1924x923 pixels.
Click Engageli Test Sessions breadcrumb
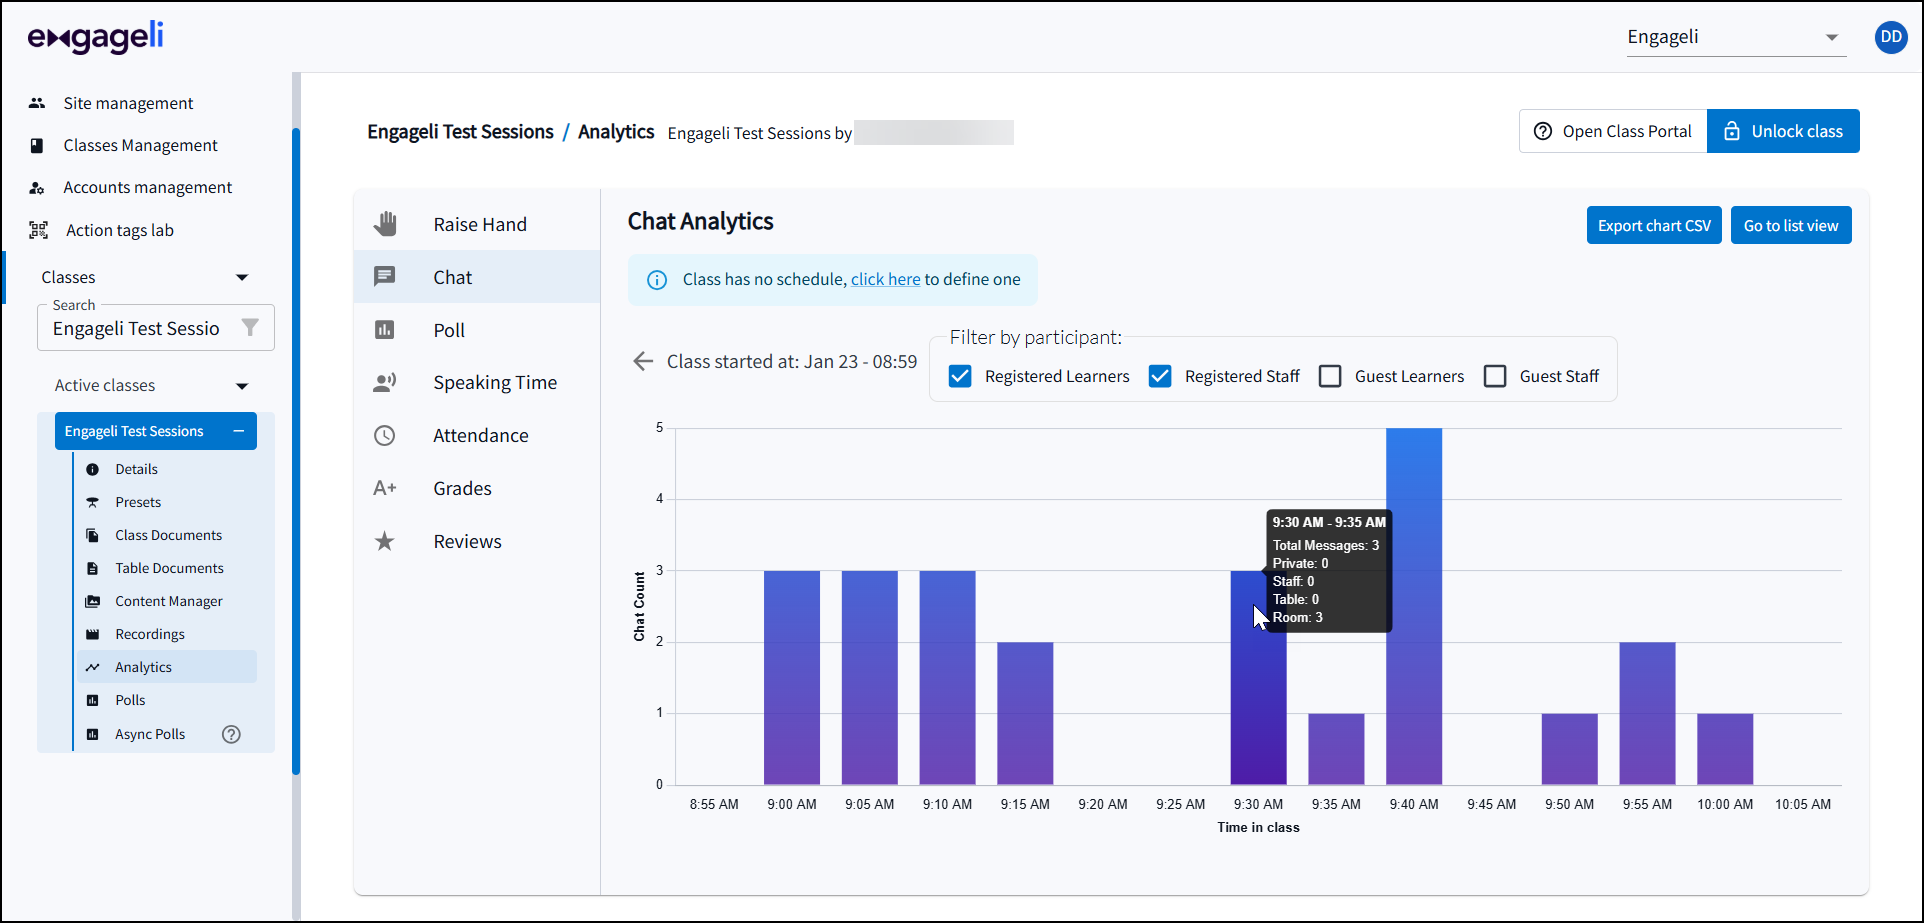(x=460, y=132)
